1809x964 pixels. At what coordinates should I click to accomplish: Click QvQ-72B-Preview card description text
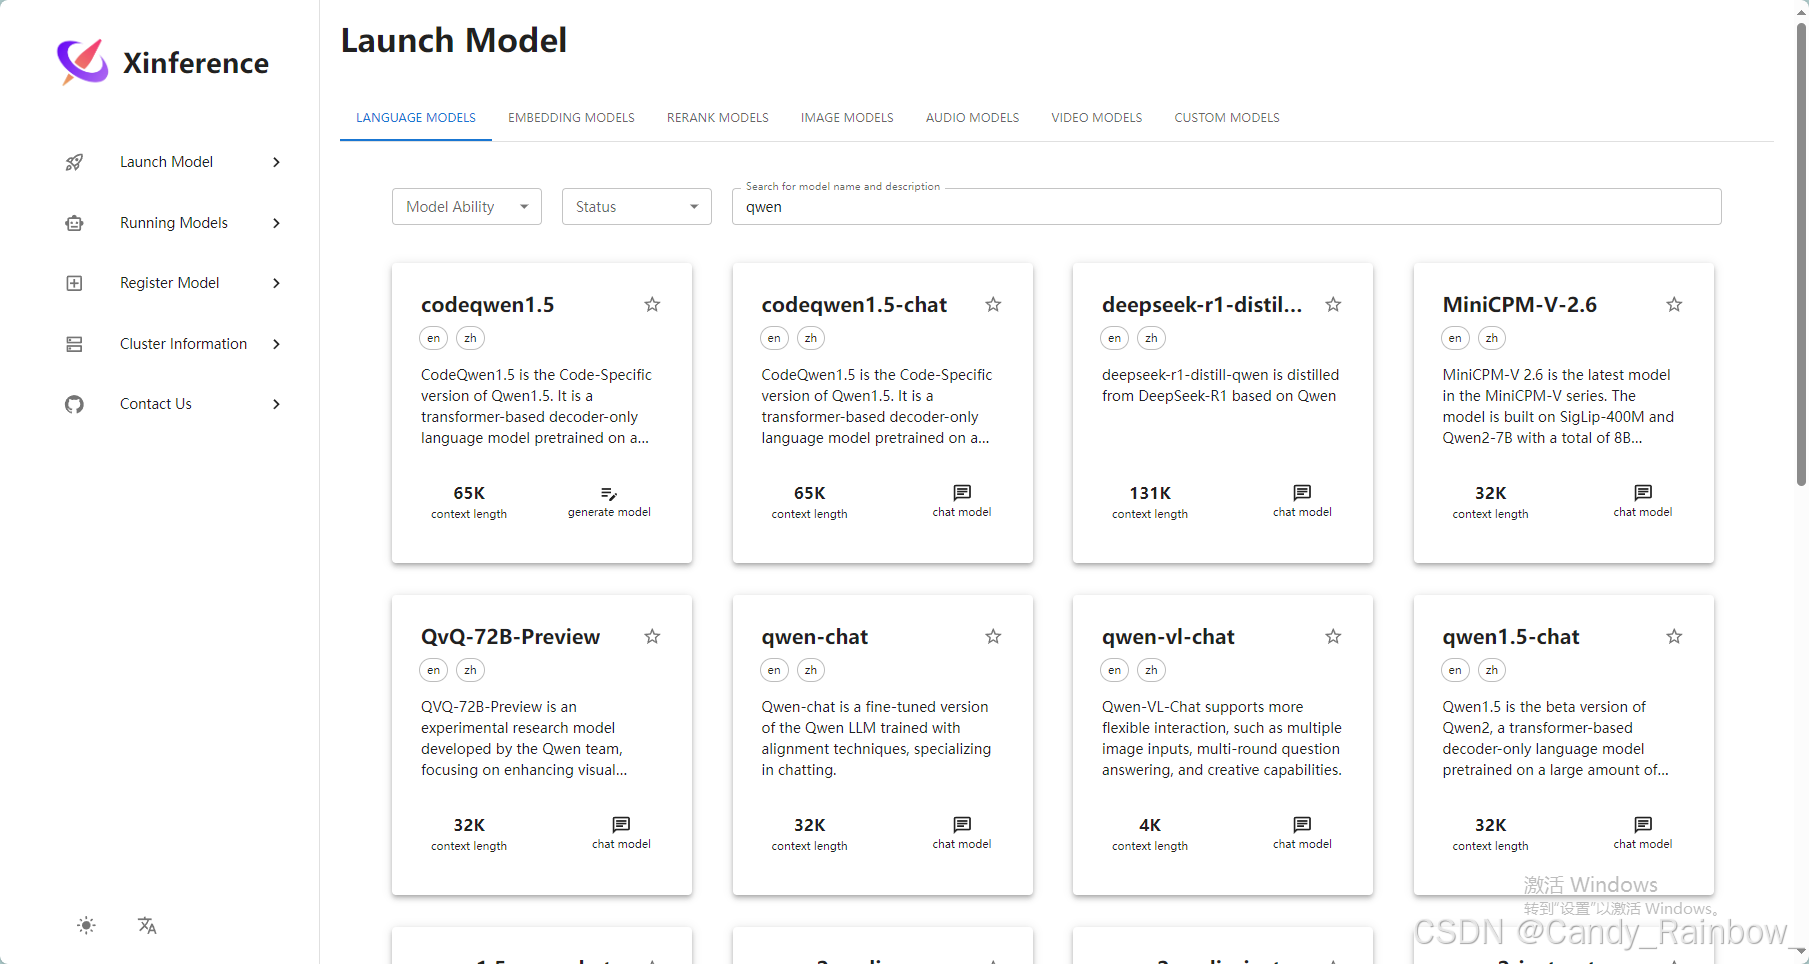click(524, 738)
